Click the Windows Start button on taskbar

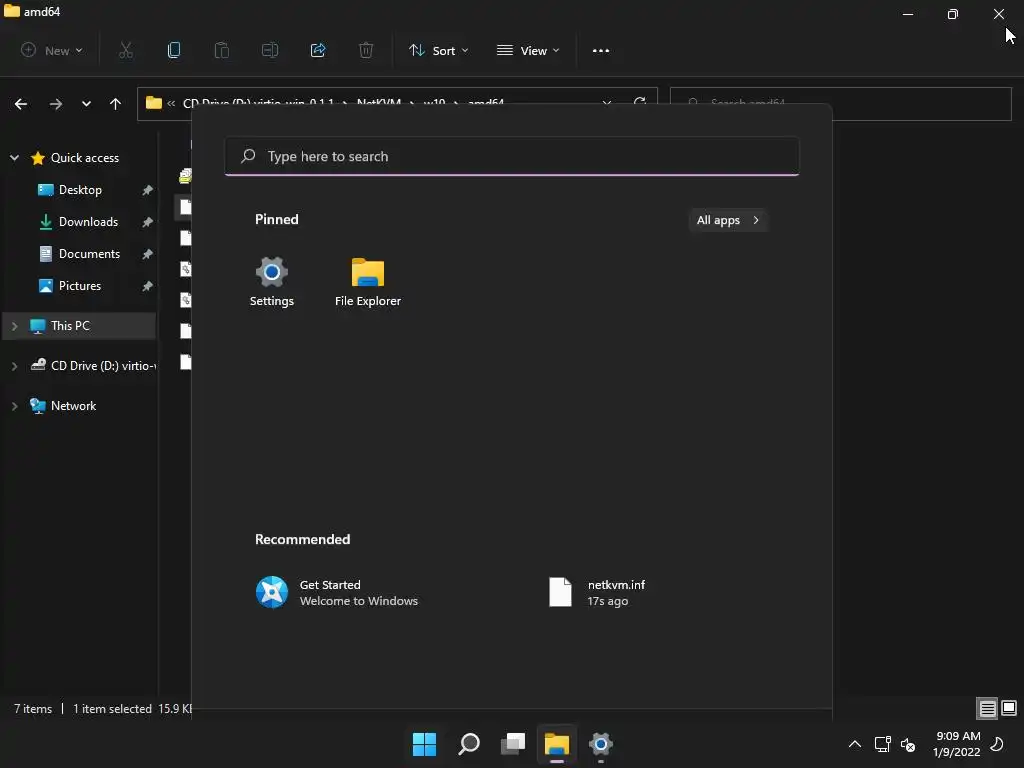(424, 744)
